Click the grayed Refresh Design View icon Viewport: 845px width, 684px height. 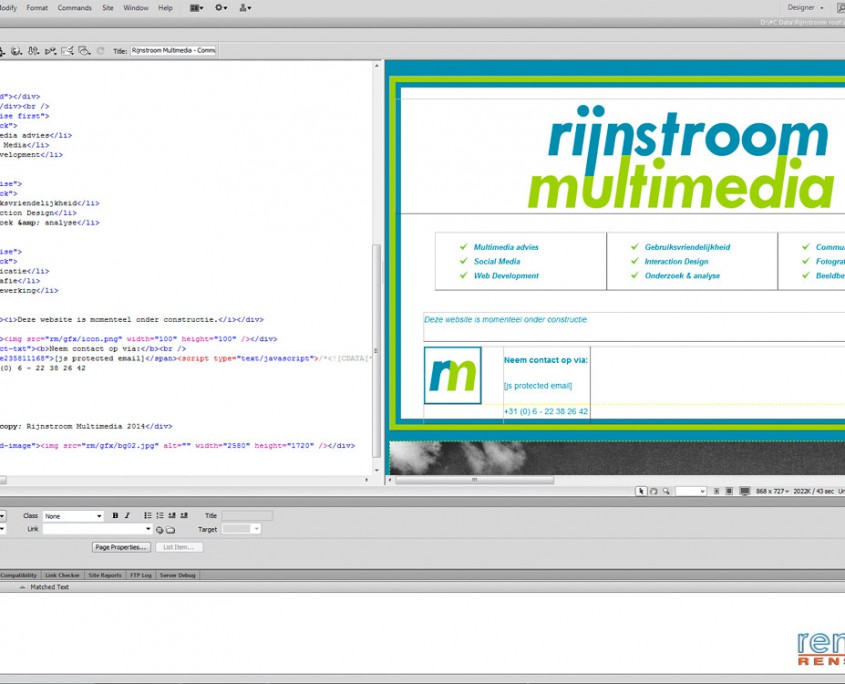pos(100,51)
